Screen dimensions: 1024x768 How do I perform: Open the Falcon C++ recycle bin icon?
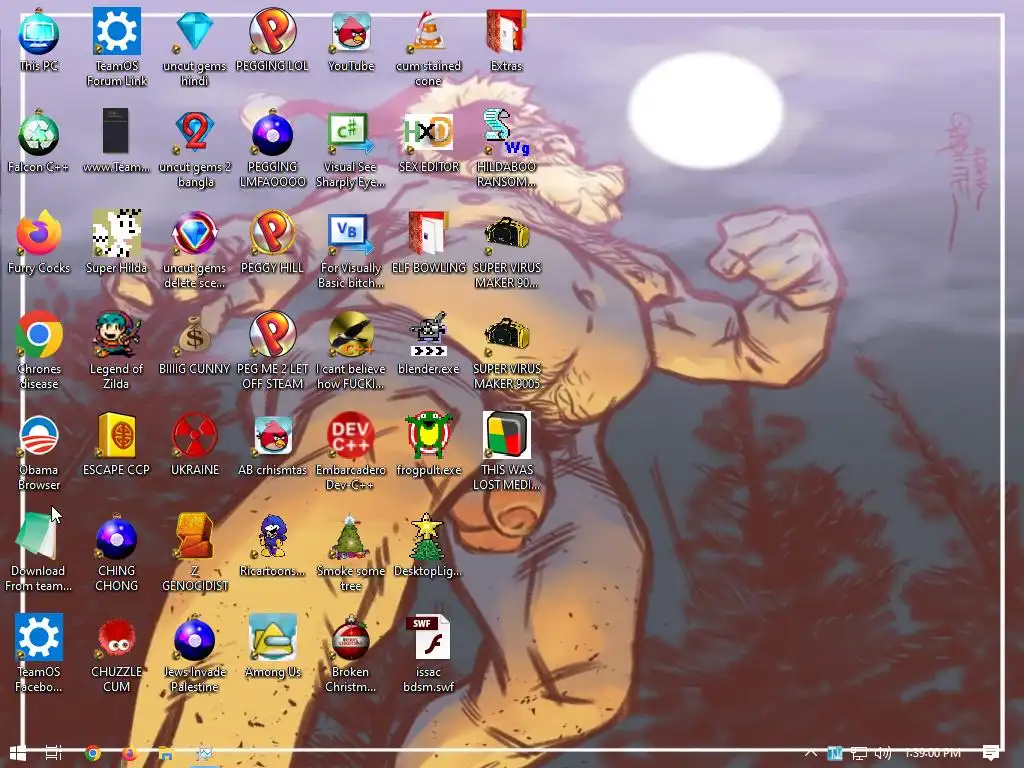(39, 142)
